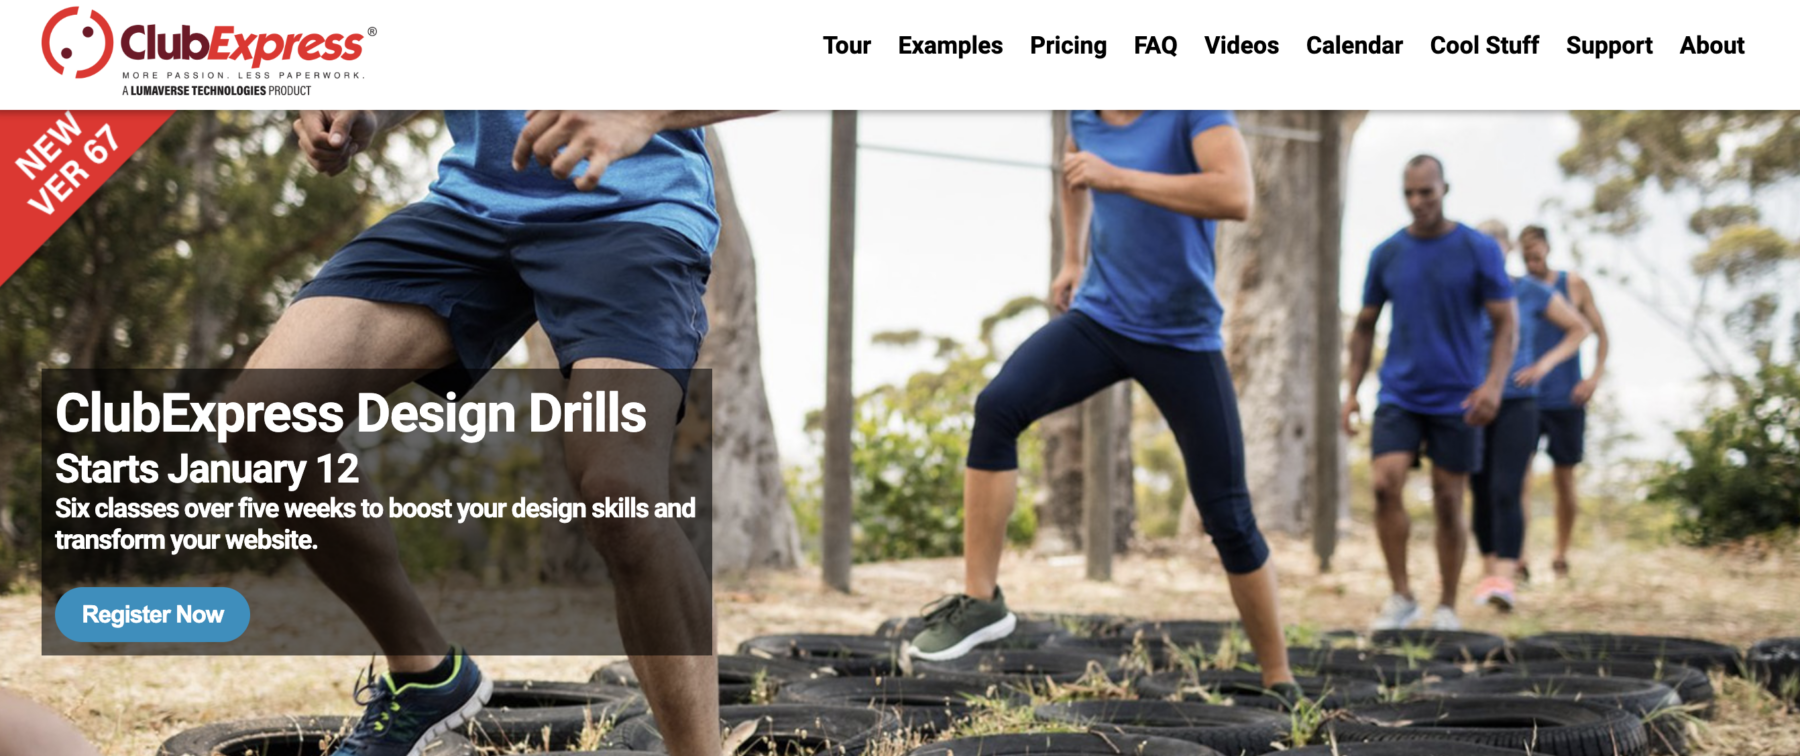The width and height of the screenshot is (1800, 756).
Task: Click the Starts January 12 subheading
Action: [207, 468]
